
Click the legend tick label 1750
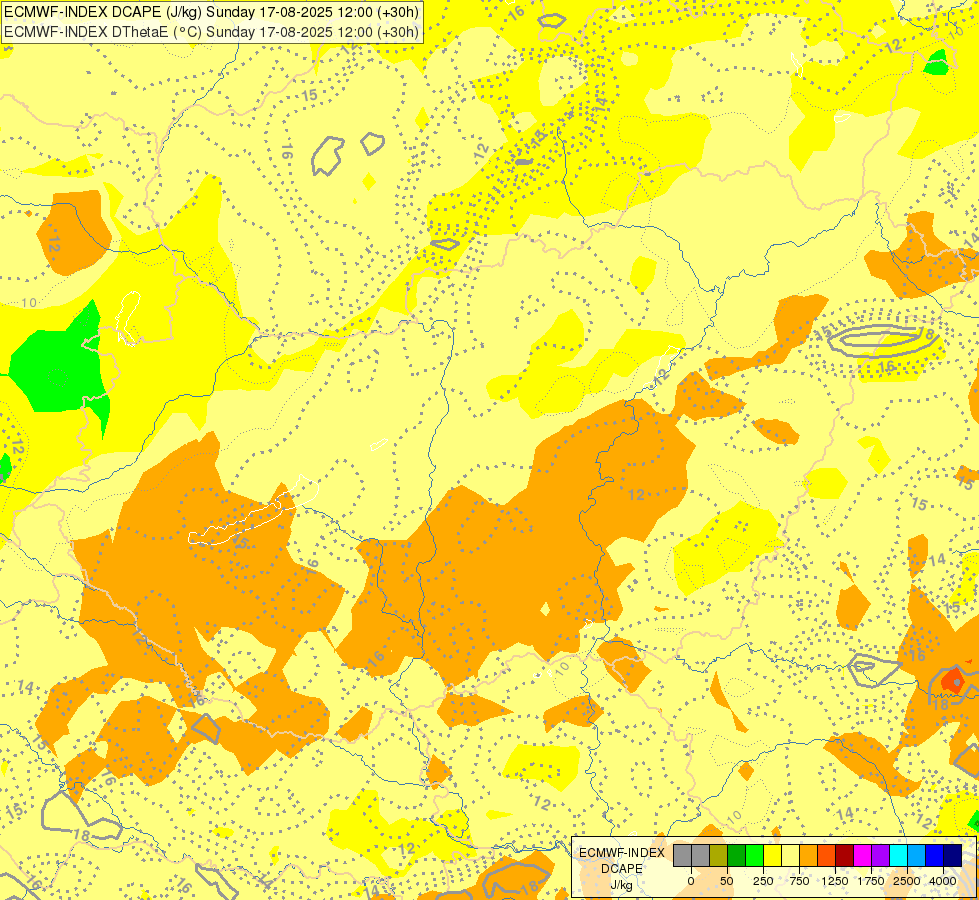pos(871,881)
